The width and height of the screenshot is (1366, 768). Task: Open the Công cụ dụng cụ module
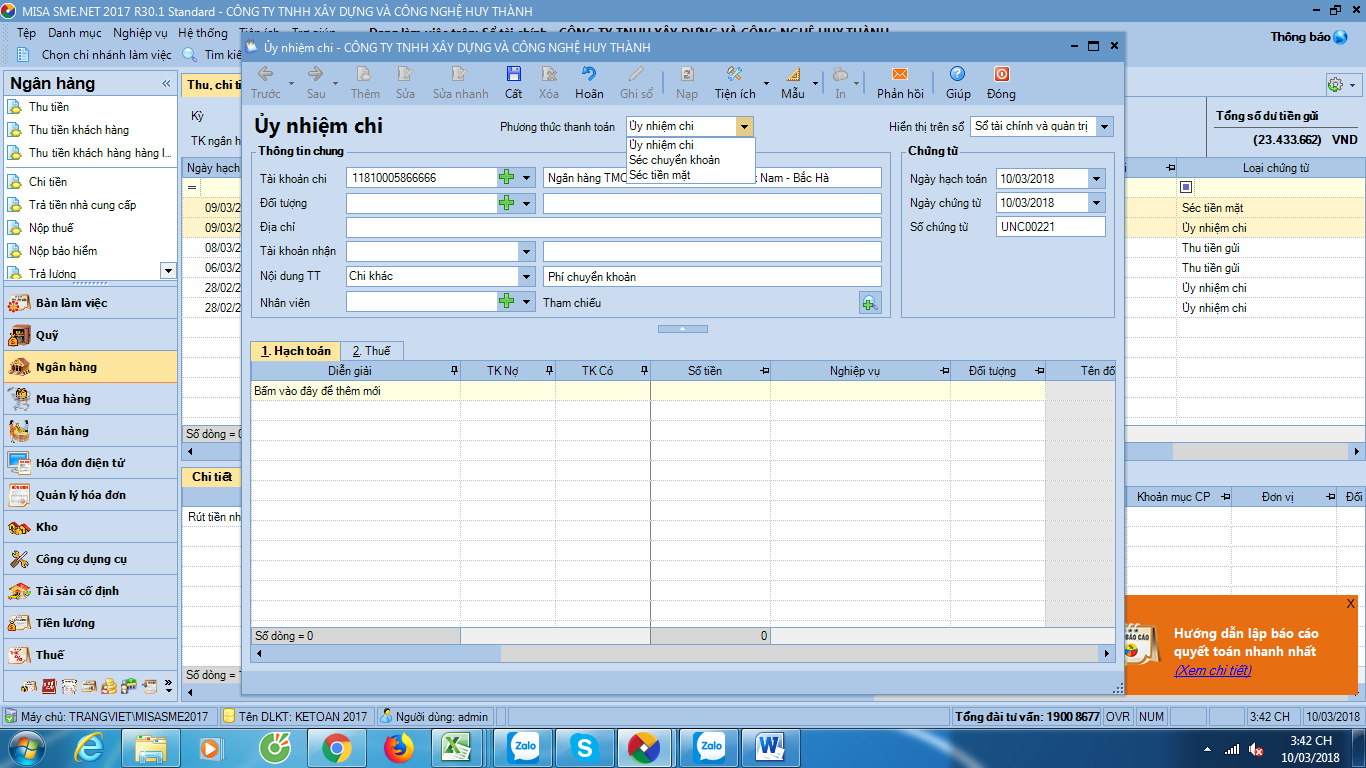coord(90,559)
